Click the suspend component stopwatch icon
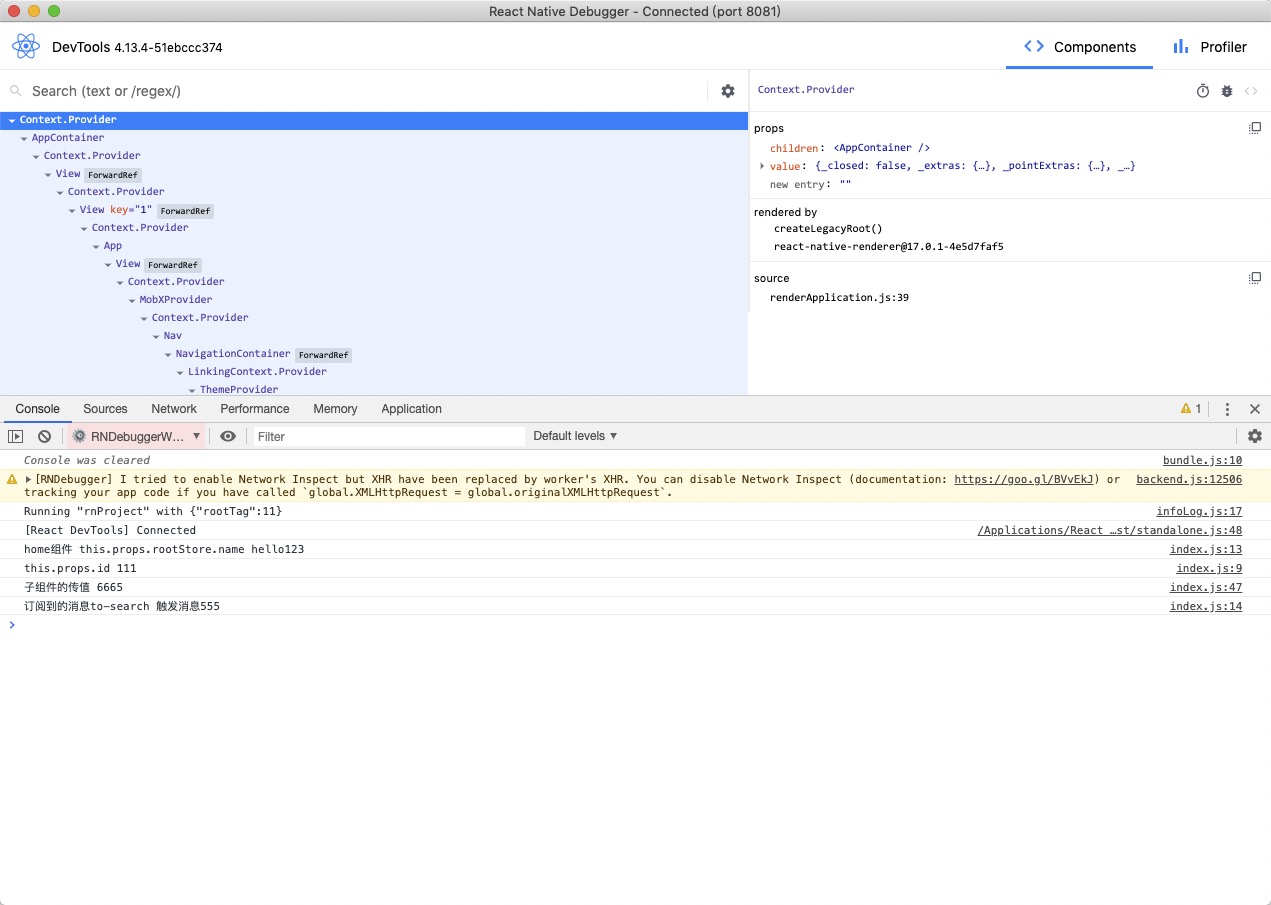The width and height of the screenshot is (1271, 905). tap(1203, 91)
